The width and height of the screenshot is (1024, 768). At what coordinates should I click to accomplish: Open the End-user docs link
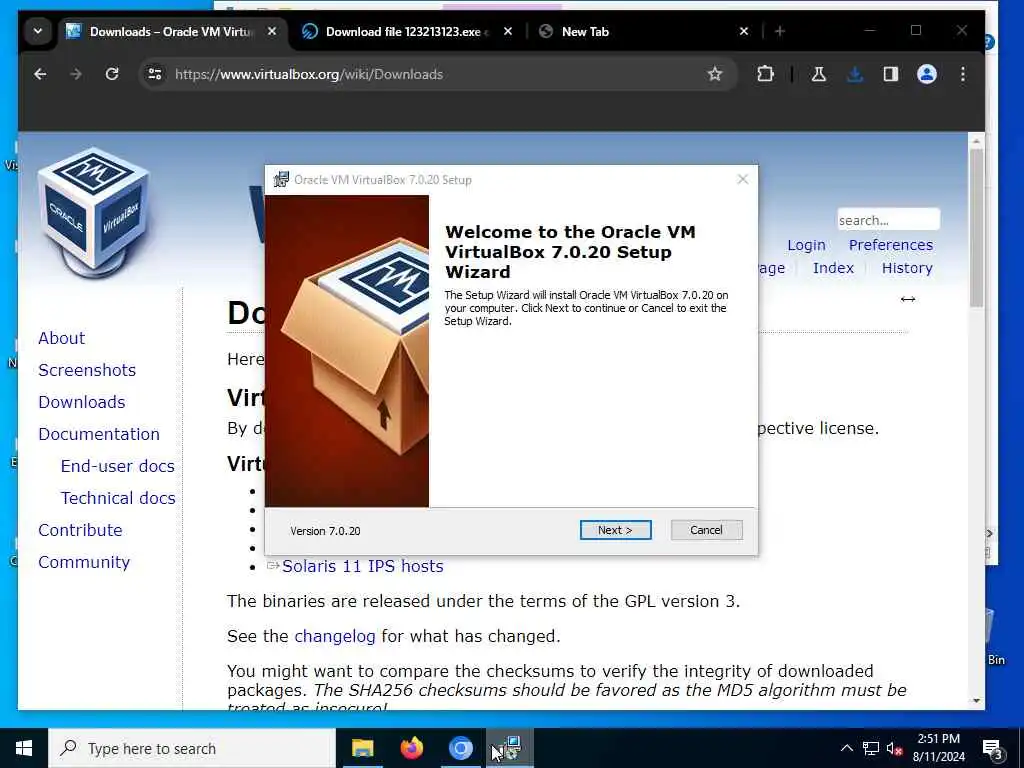pyautogui.click(x=118, y=466)
